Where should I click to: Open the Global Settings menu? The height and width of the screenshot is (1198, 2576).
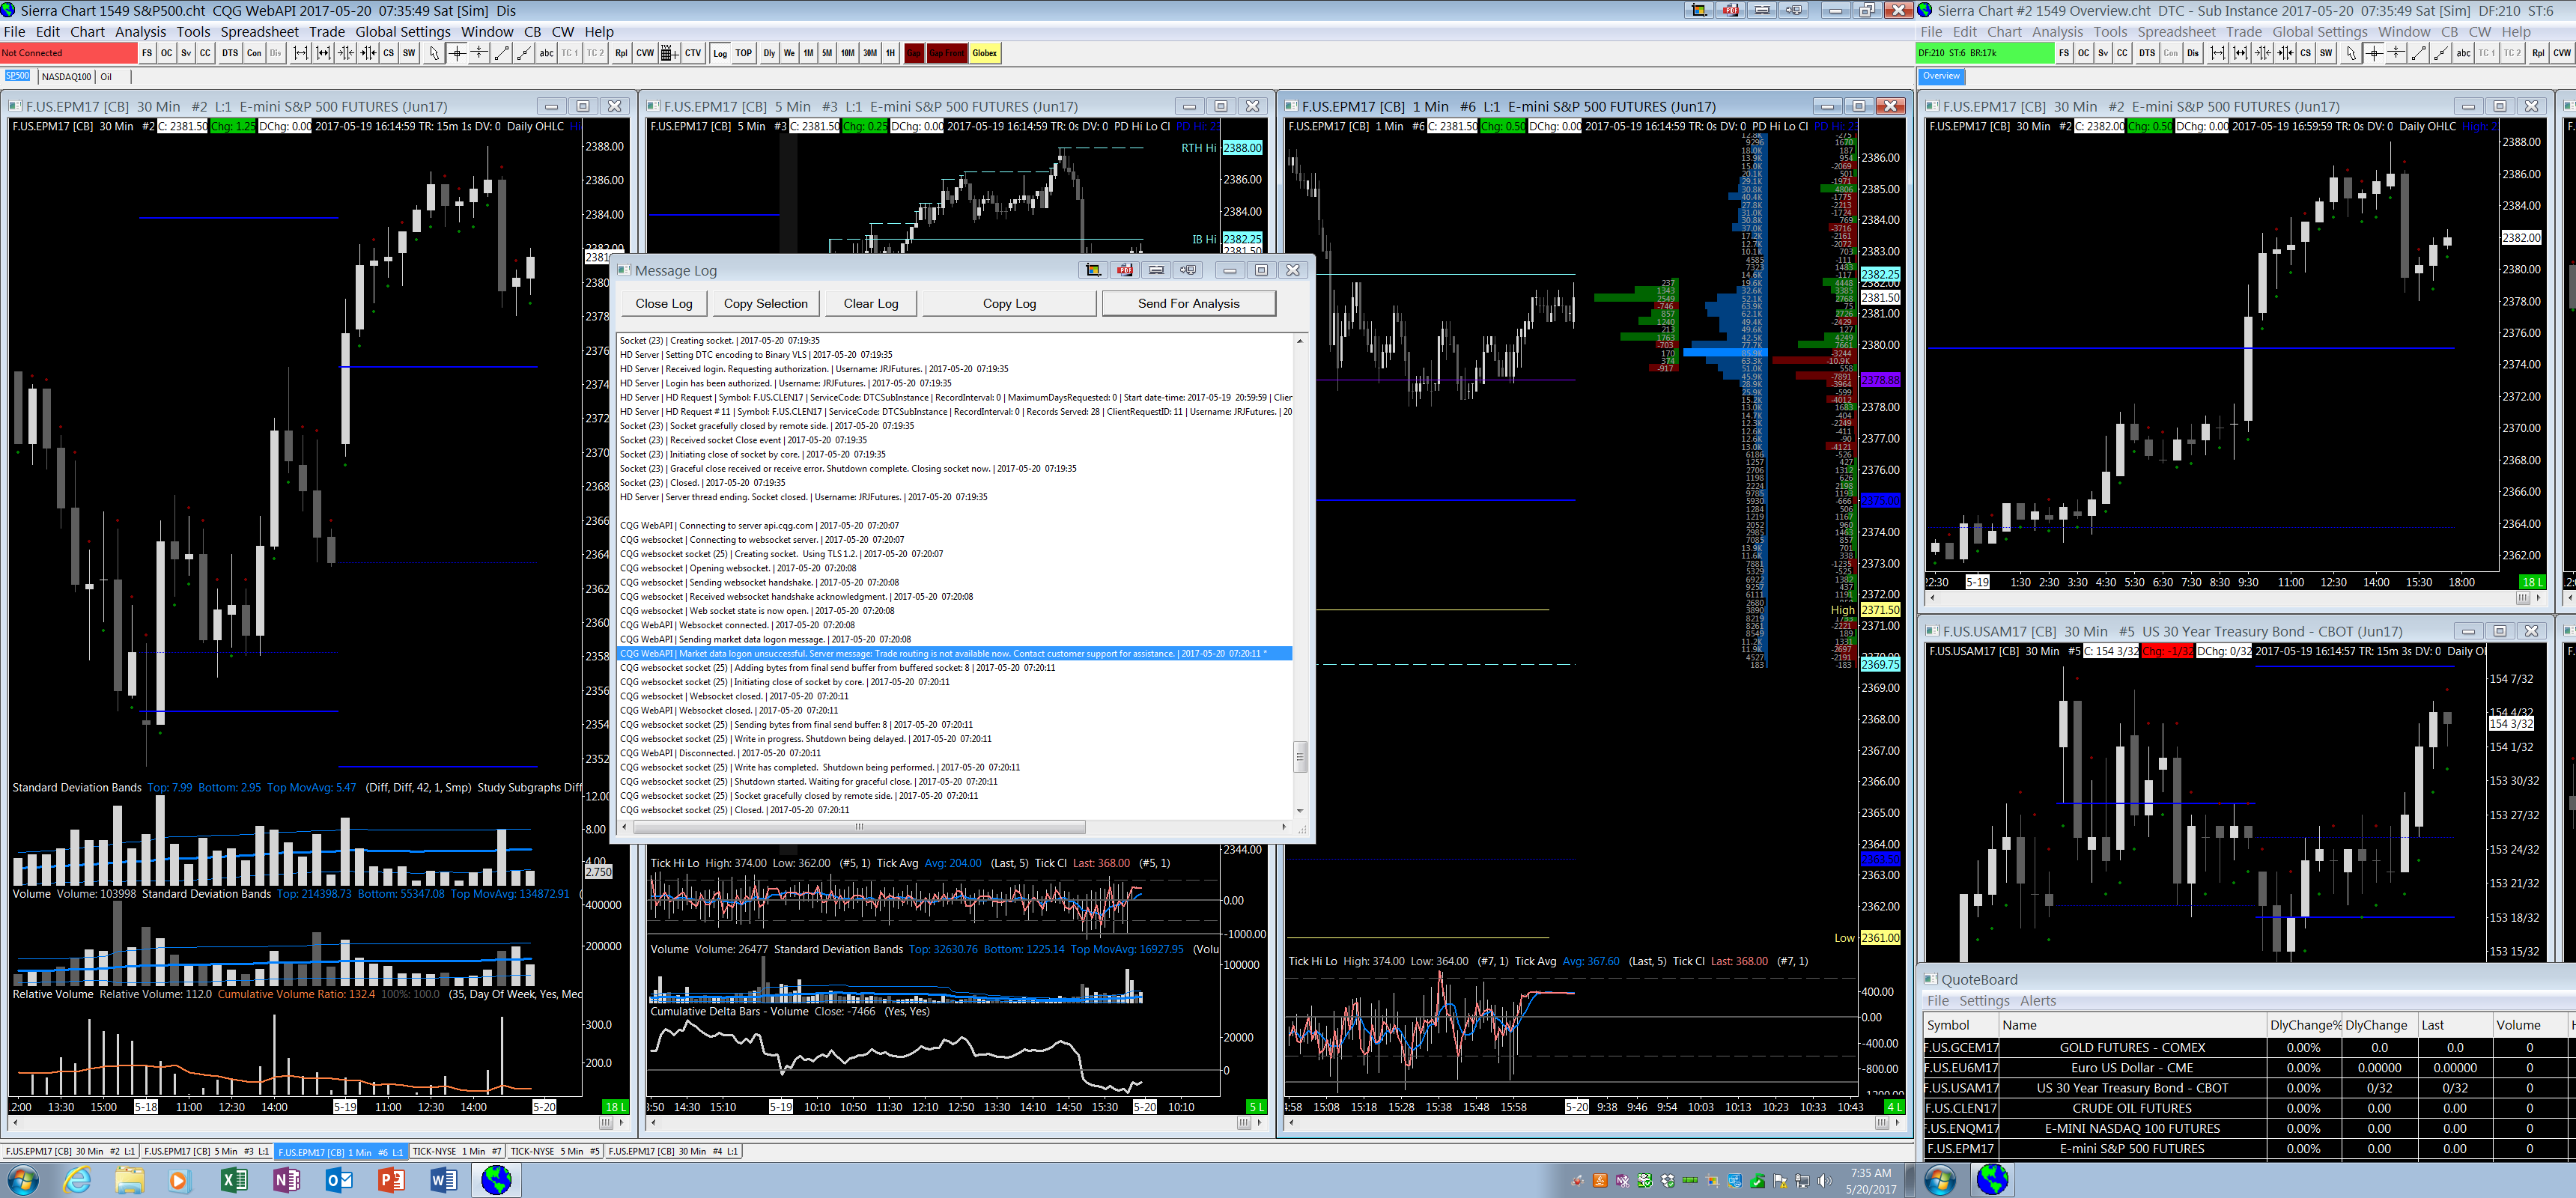click(403, 32)
